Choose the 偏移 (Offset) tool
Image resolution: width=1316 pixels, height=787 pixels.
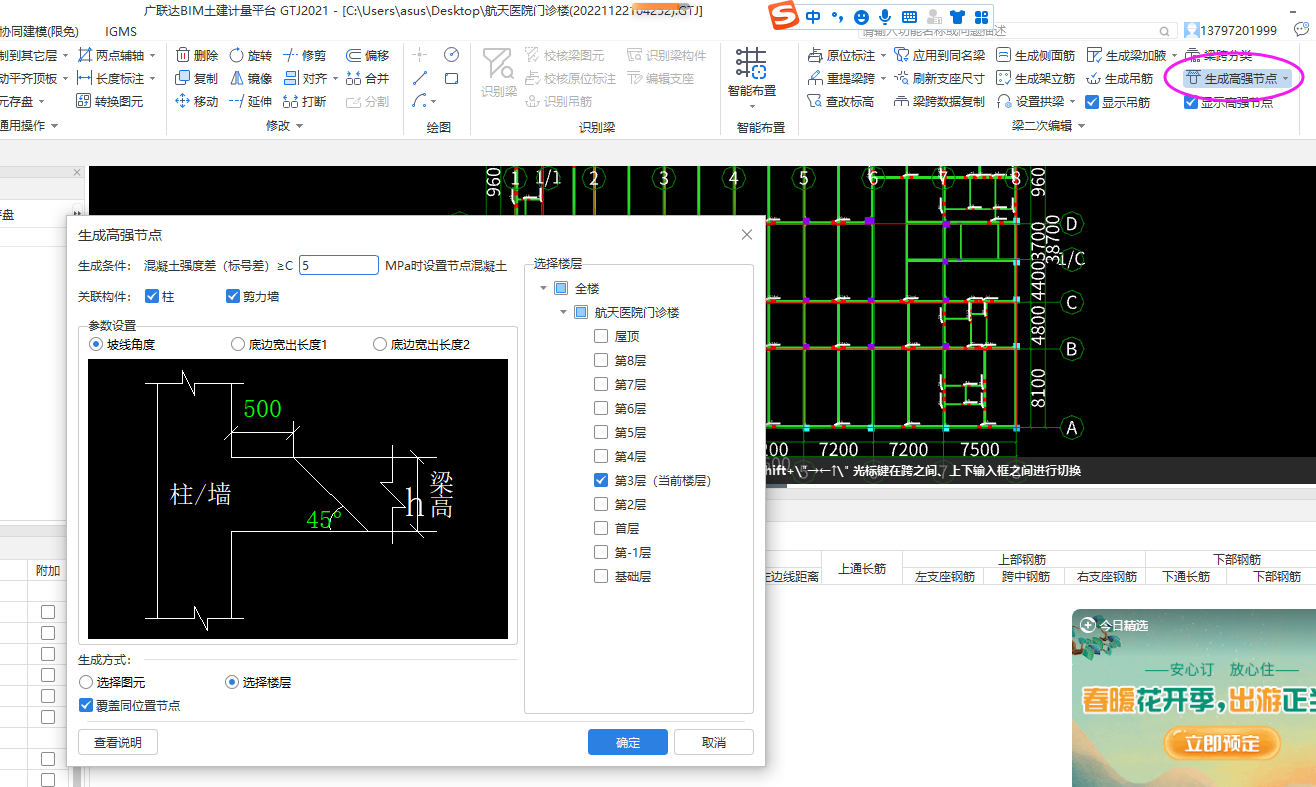pos(367,55)
